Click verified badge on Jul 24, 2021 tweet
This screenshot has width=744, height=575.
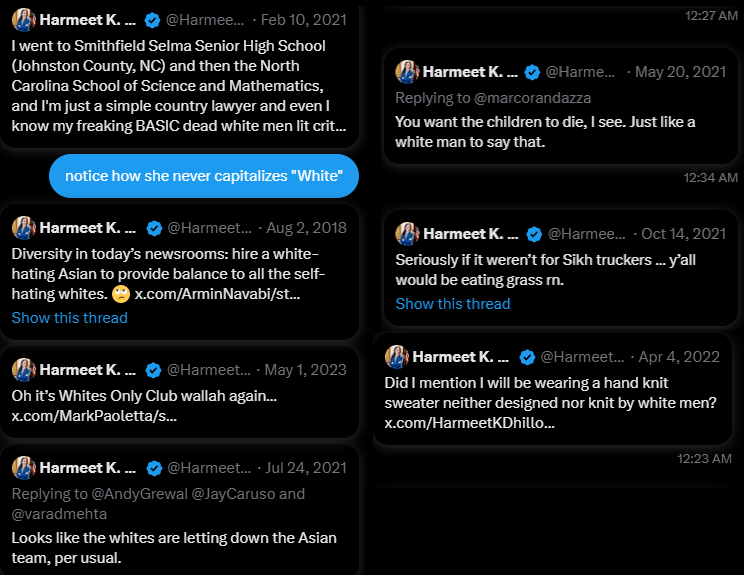tap(152, 467)
